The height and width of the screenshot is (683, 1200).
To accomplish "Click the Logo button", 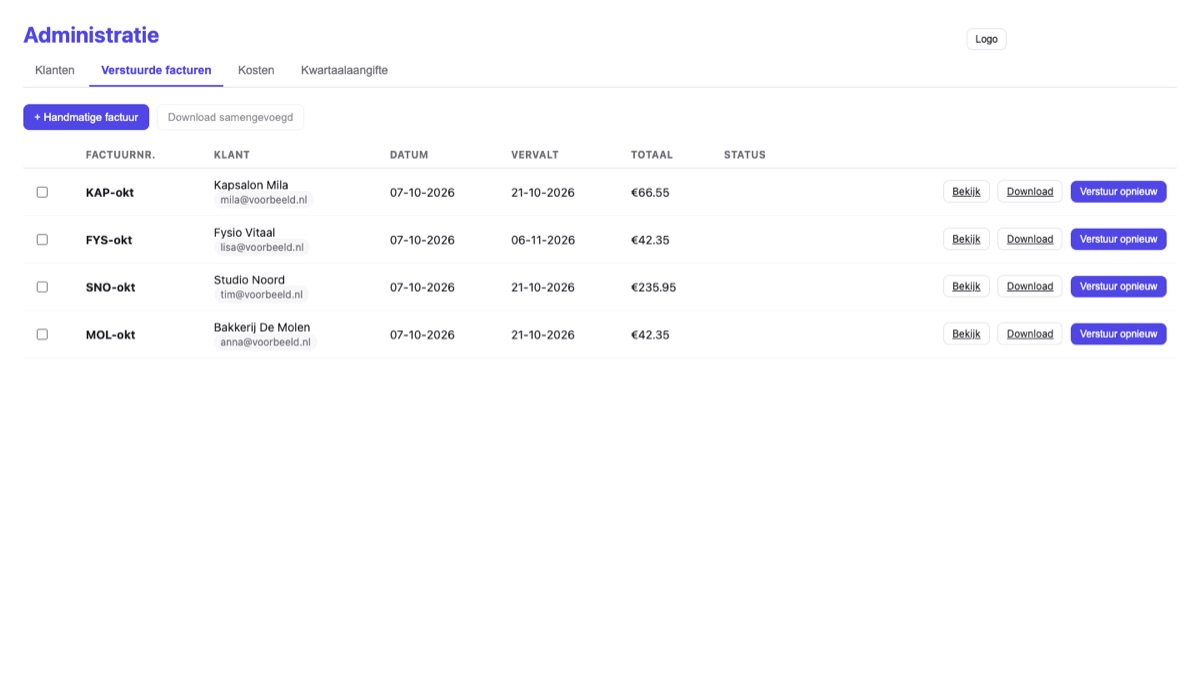I will (986, 39).
